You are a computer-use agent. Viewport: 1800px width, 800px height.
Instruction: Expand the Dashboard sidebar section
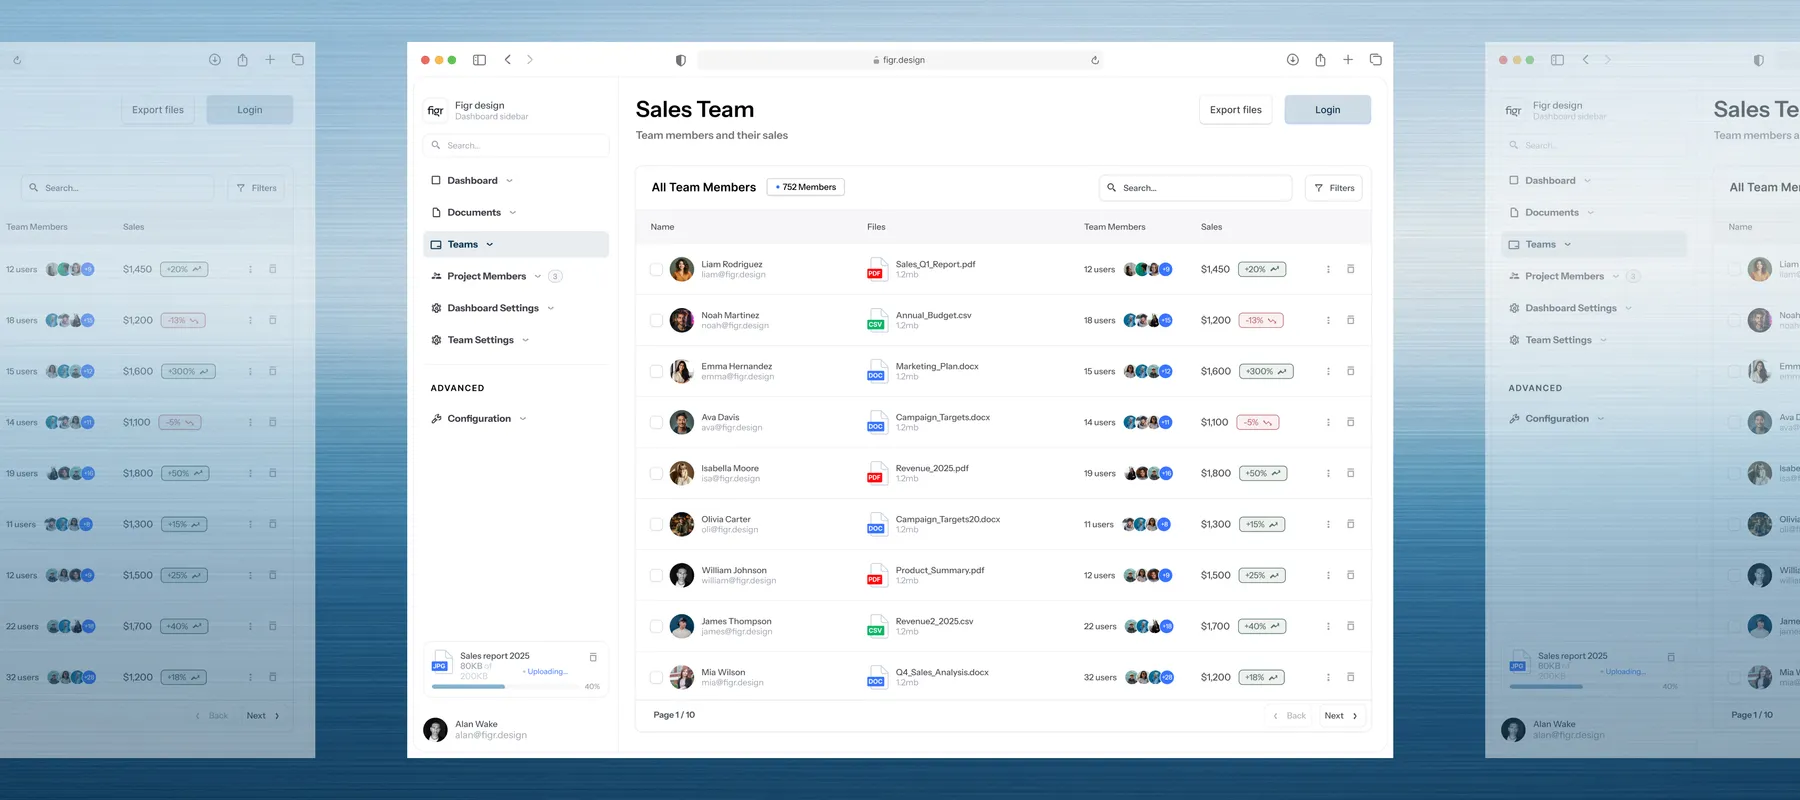pos(509,181)
